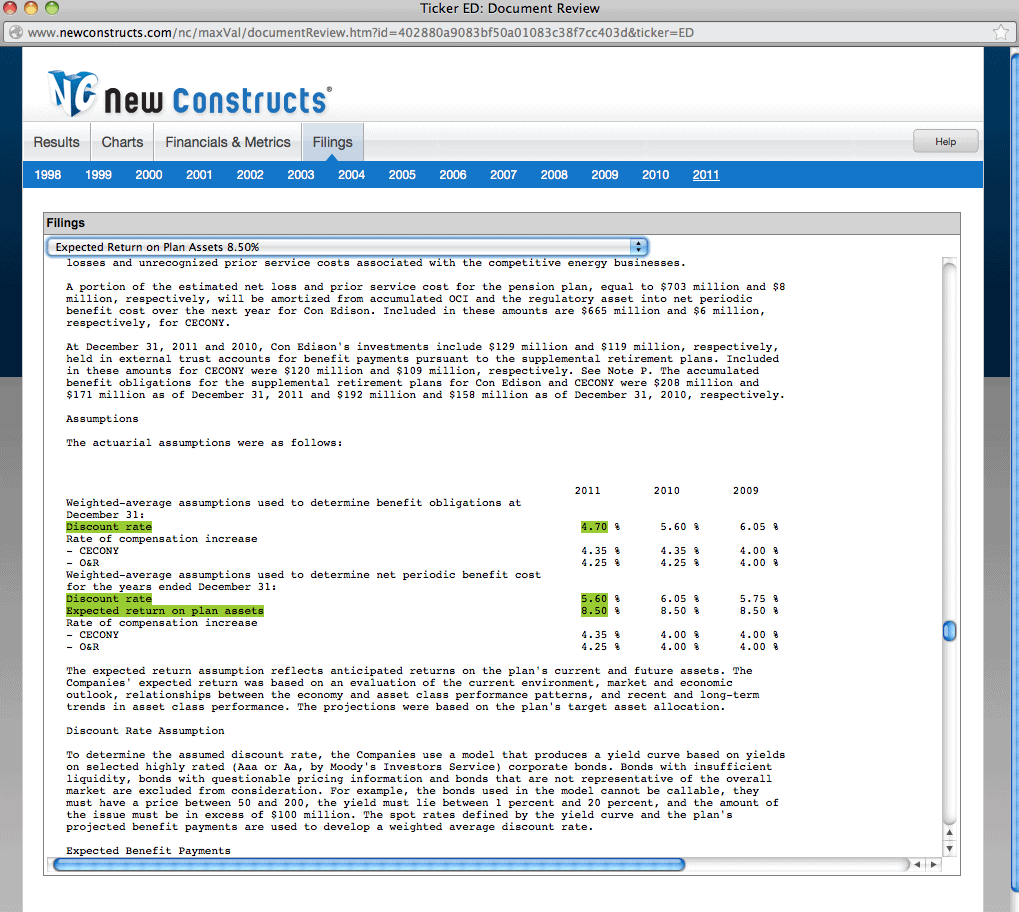Select the 2006 filing year
Image resolution: width=1019 pixels, height=912 pixels.
tap(452, 175)
